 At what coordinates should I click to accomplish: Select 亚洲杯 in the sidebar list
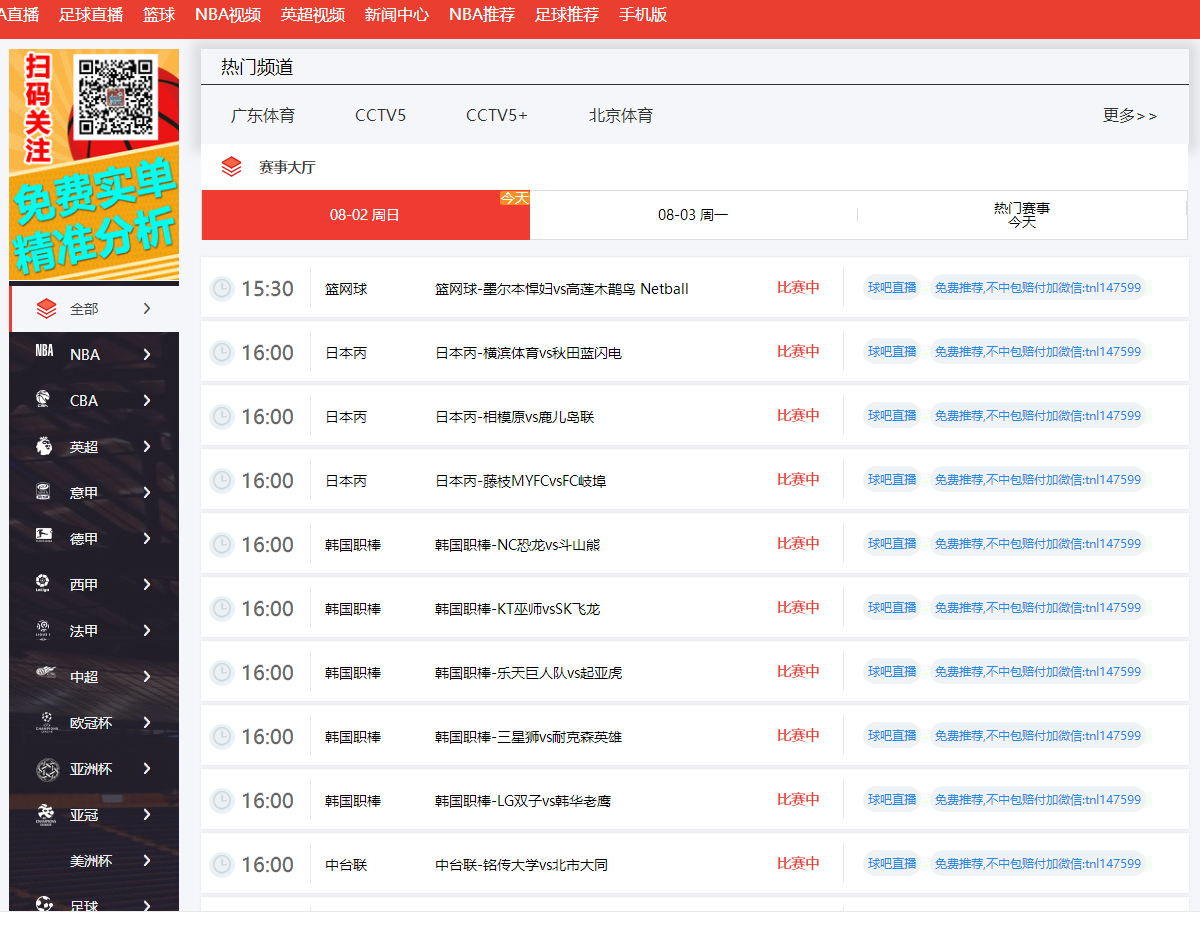click(x=91, y=769)
